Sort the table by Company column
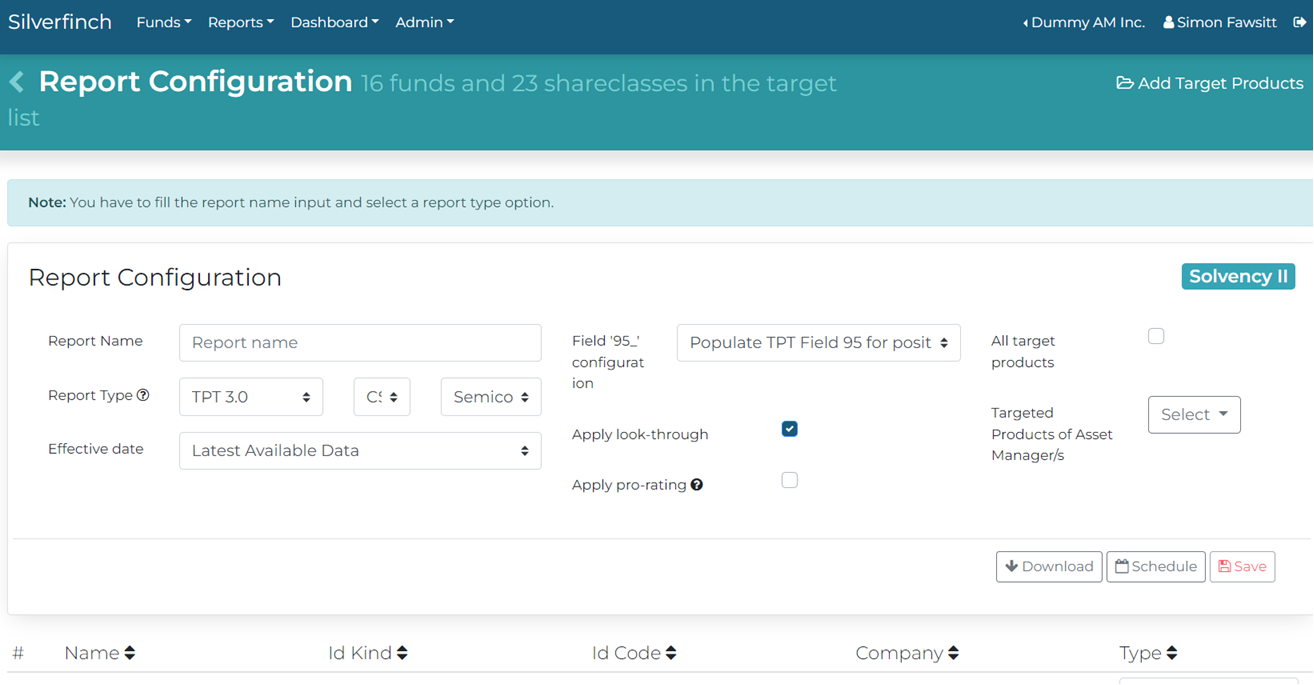1314x685 pixels. click(x=953, y=653)
